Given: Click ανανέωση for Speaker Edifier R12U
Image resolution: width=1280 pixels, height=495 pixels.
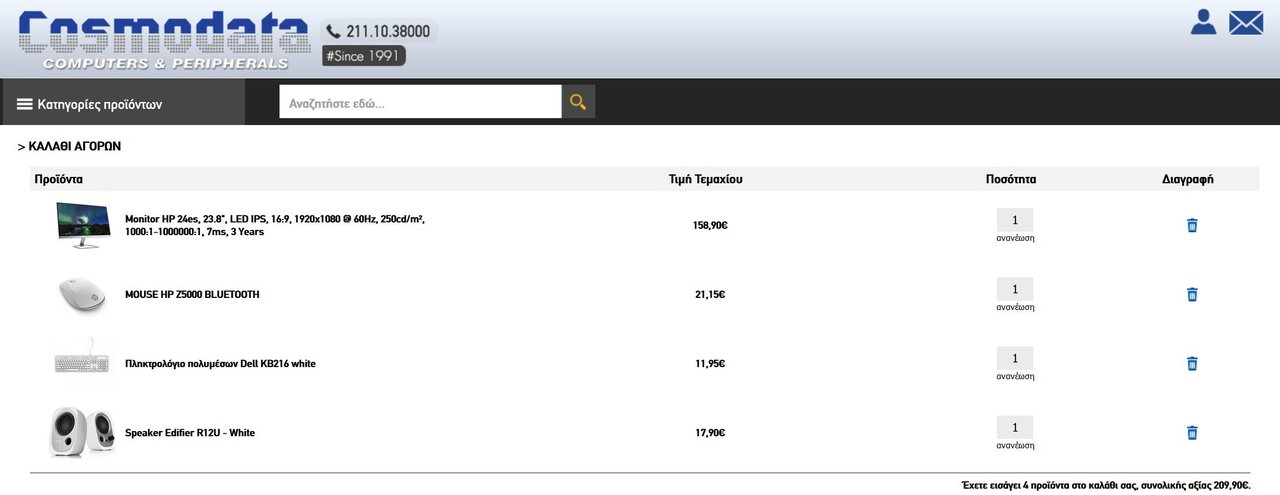Looking at the screenshot, I should [x=1015, y=445].
